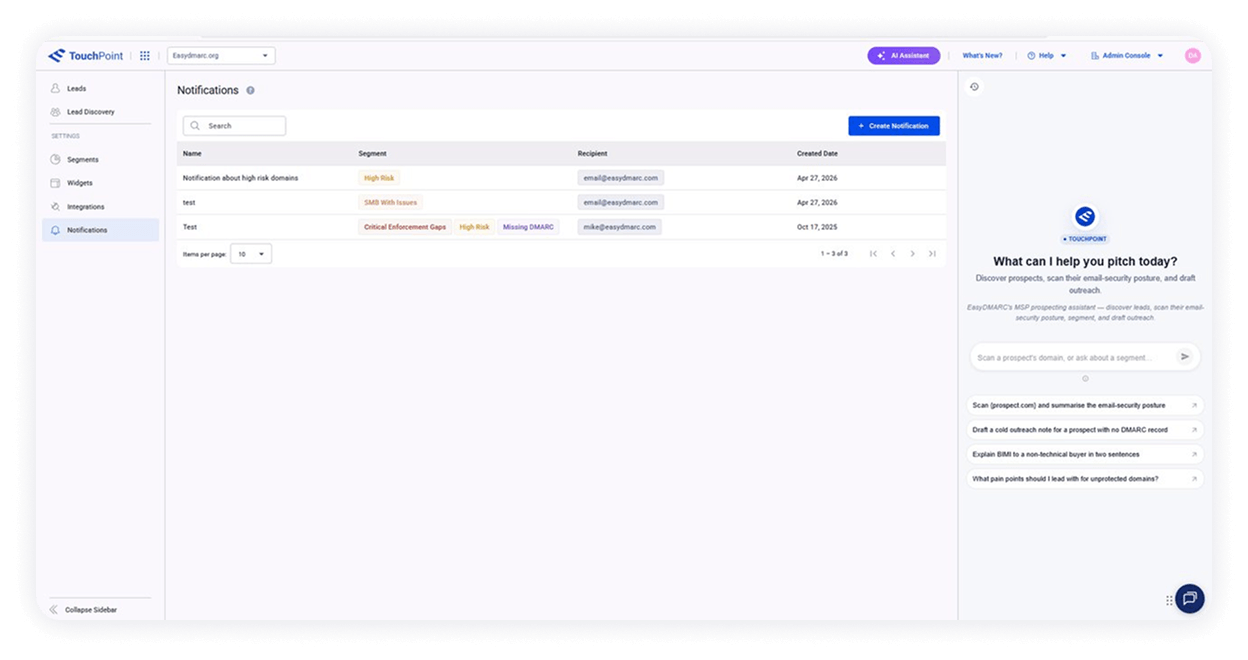Click the TouchPoint logo

(85, 56)
